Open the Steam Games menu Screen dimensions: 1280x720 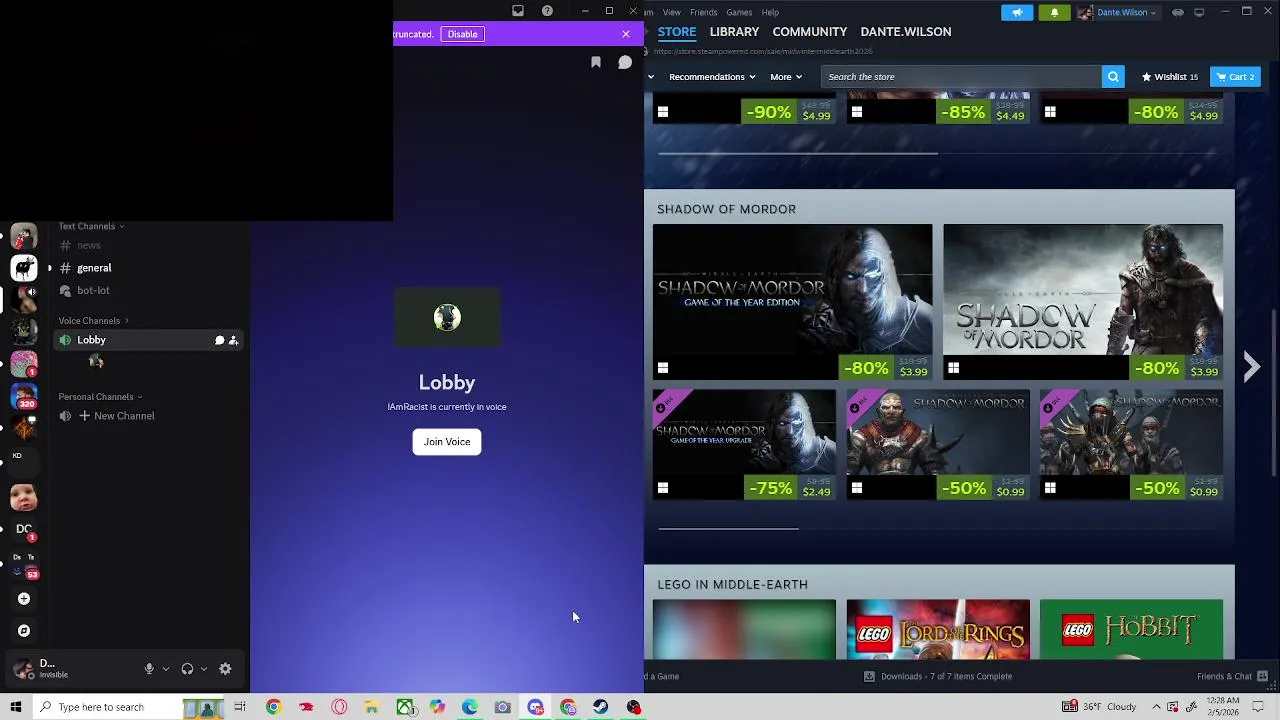pos(739,12)
